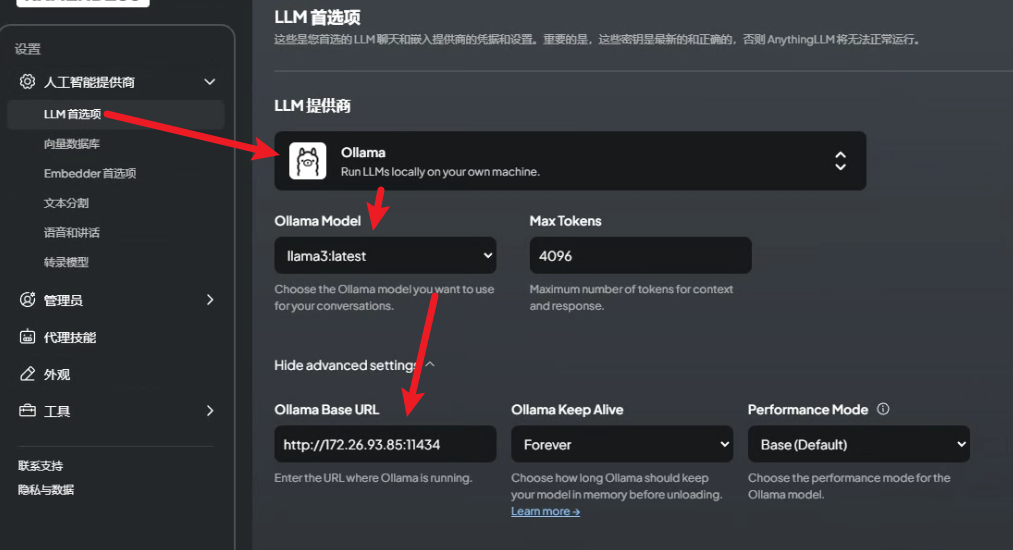Open 代理技能 menu item
Image resolution: width=1013 pixels, height=550 pixels.
(x=70, y=337)
